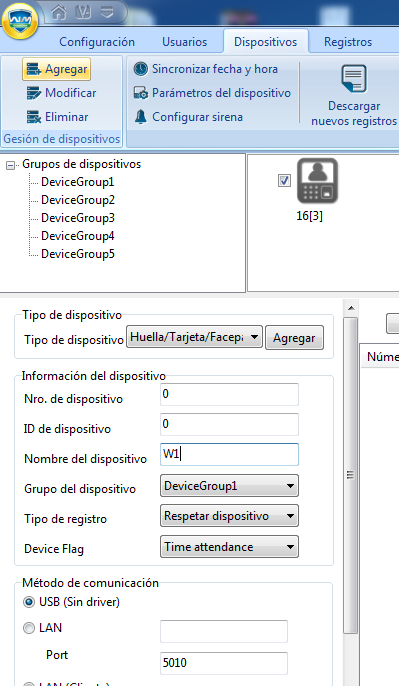This screenshot has width=399, height=686.
Task: Select DeviceGroup1 in the tree
Action: (77, 182)
